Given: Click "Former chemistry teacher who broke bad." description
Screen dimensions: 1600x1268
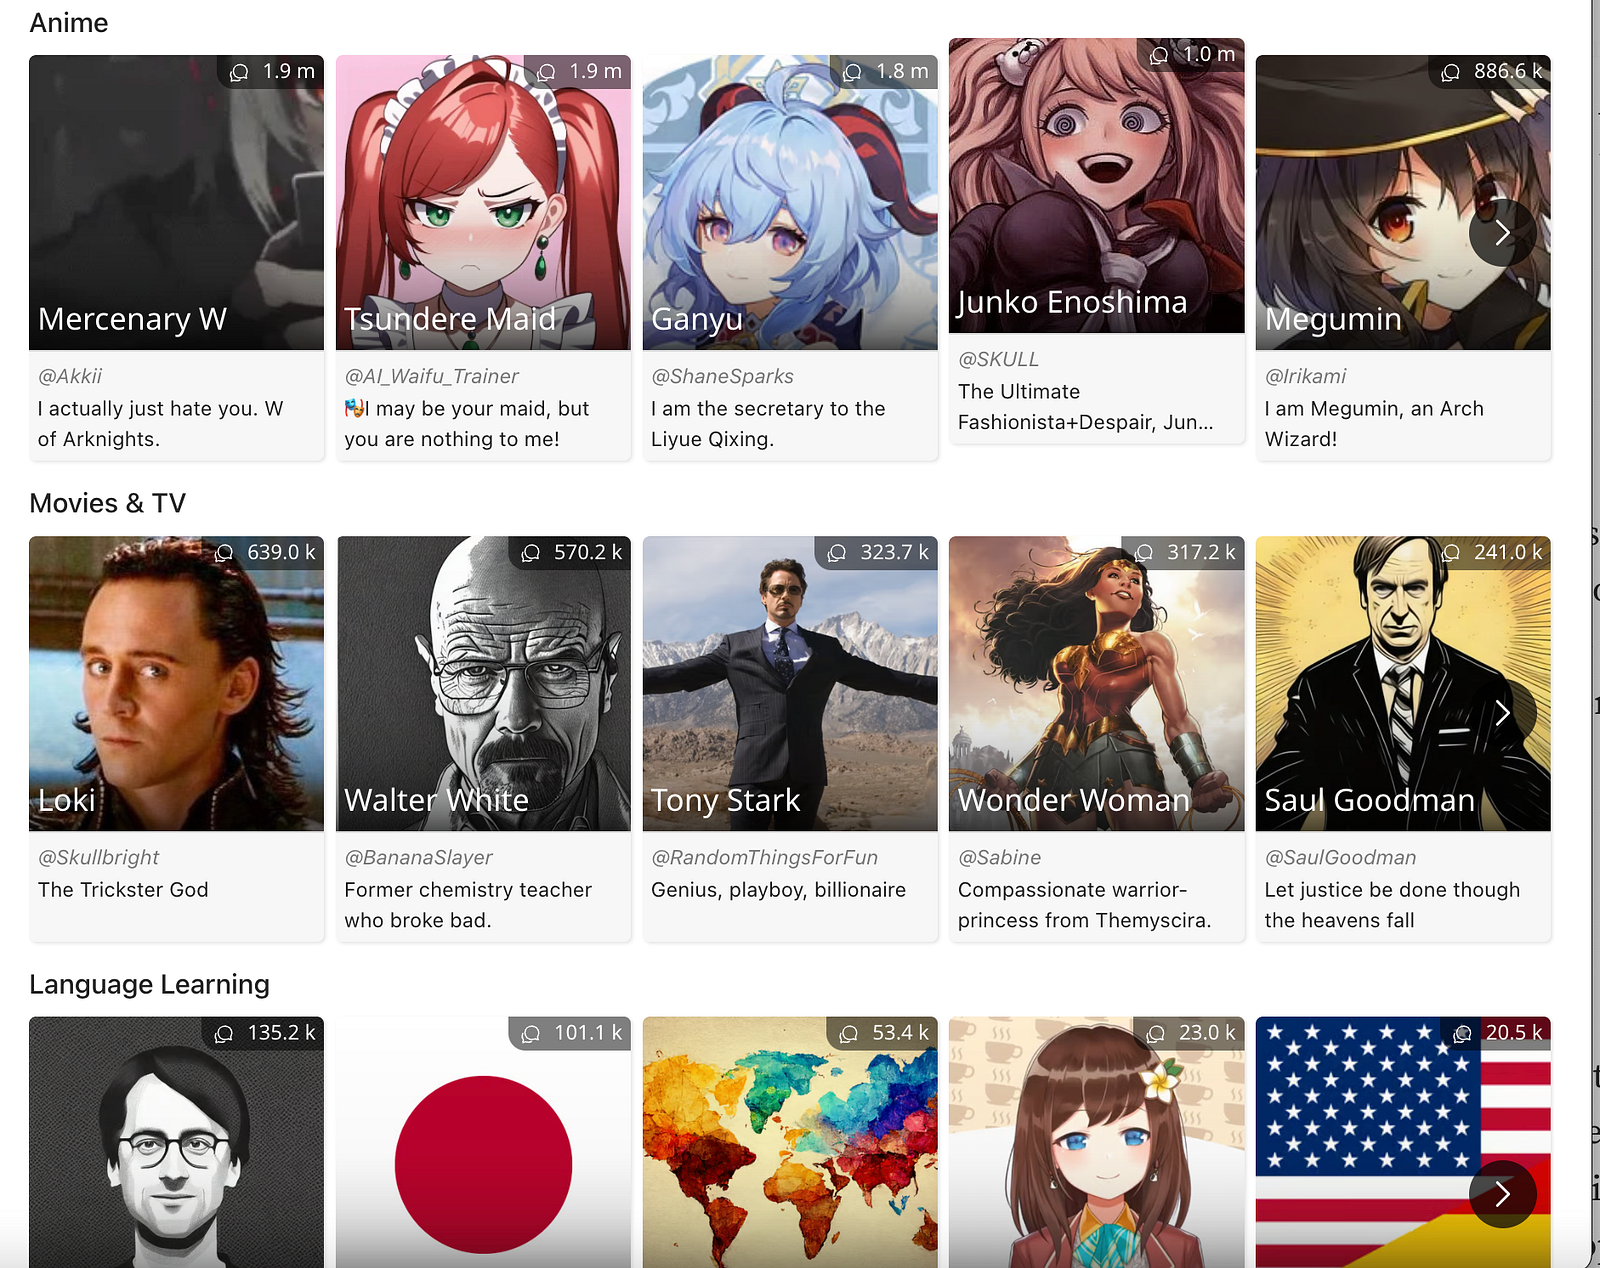Looking at the screenshot, I should (468, 905).
